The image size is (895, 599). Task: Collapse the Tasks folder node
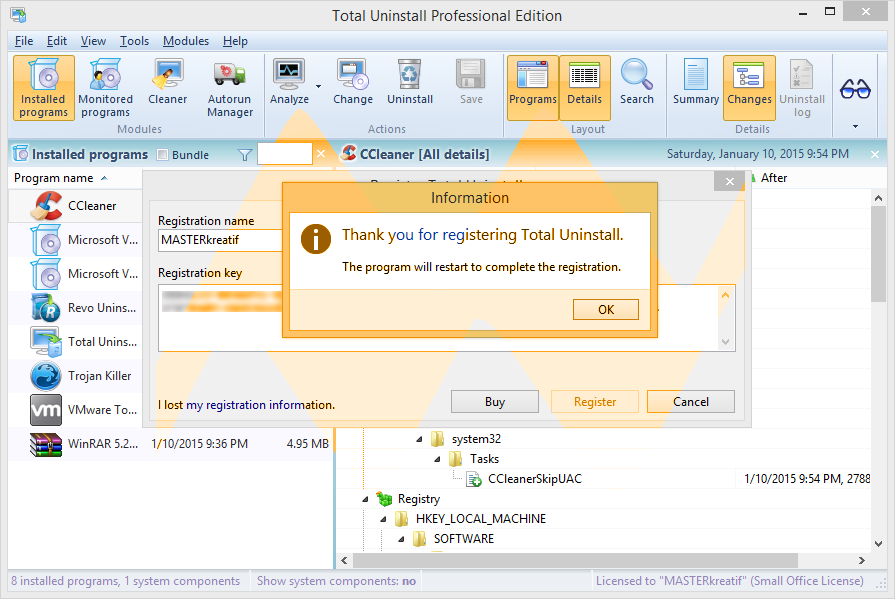(437, 459)
